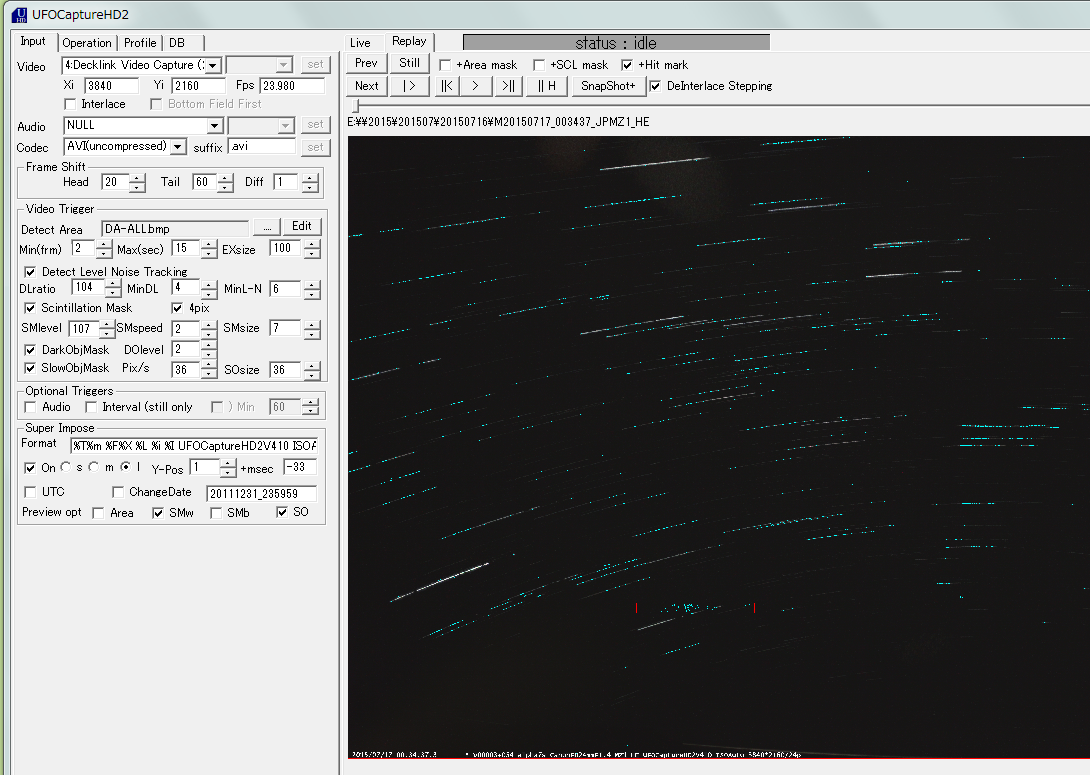The height and width of the screenshot is (775, 1090).
Task: Open the Codec AVI(uncompressed) dropdown
Action: [x=178, y=147]
